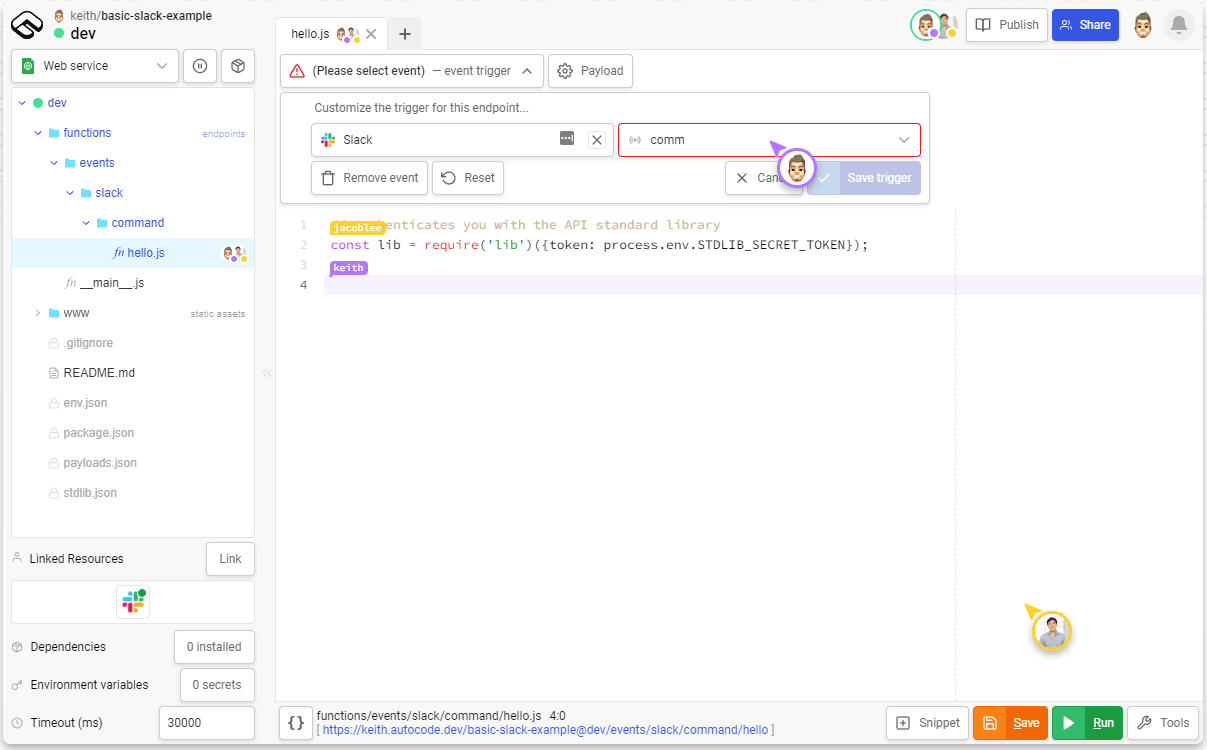Expand the www folder
The width and height of the screenshot is (1207, 750).
tap(38, 313)
